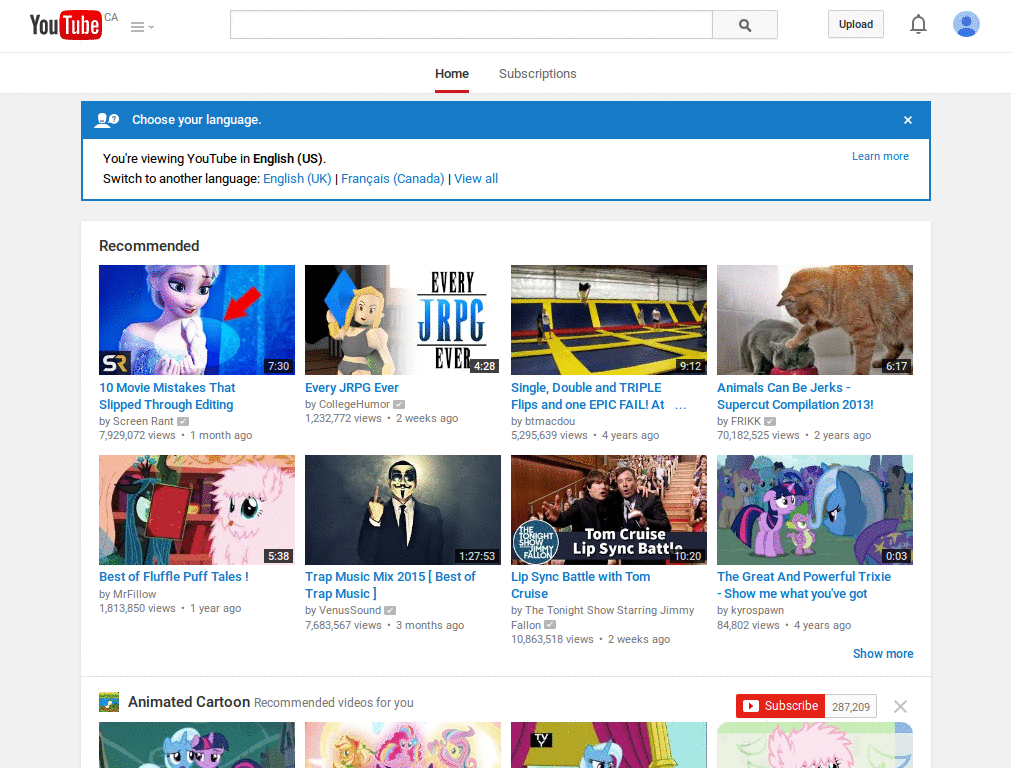This screenshot has width=1024, height=768.
Task: Click verified badge next to Fallon
Action: pos(550,625)
